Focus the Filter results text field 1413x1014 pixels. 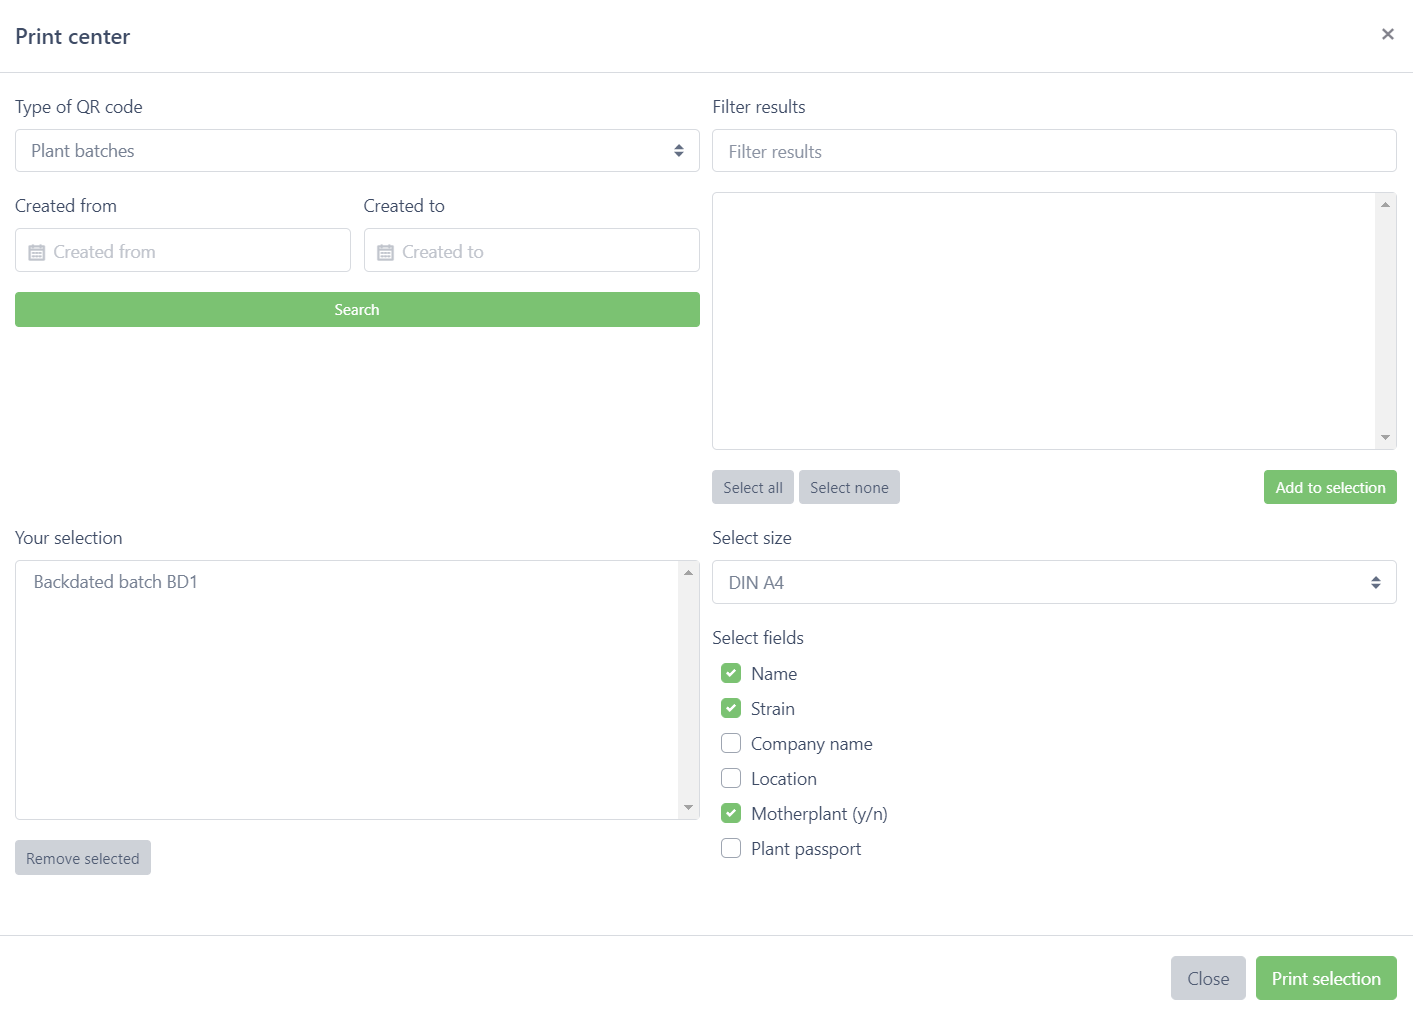coord(1053,152)
